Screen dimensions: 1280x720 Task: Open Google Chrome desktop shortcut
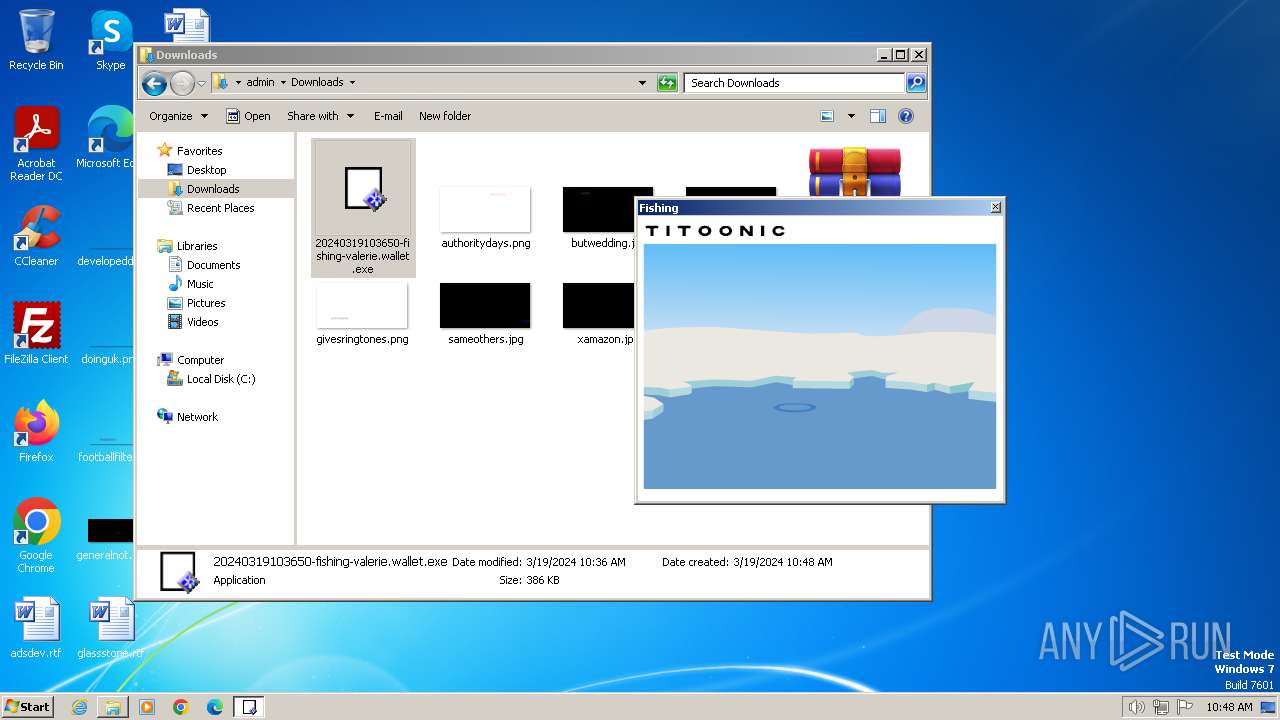coord(36,536)
